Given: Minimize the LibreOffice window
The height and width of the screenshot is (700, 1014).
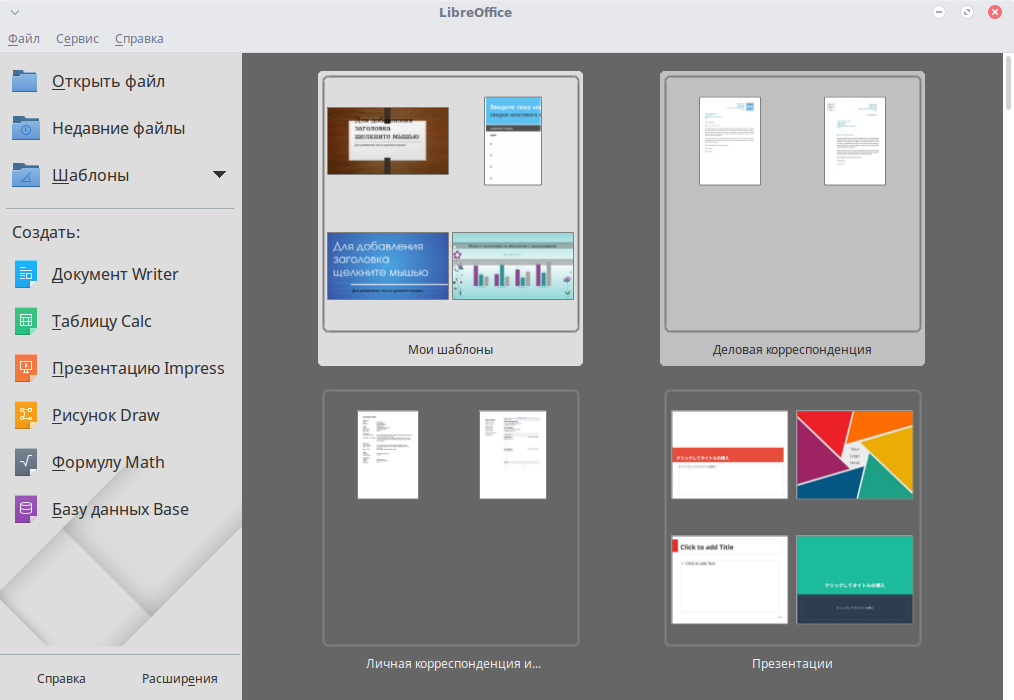Looking at the screenshot, I should (x=939, y=12).
